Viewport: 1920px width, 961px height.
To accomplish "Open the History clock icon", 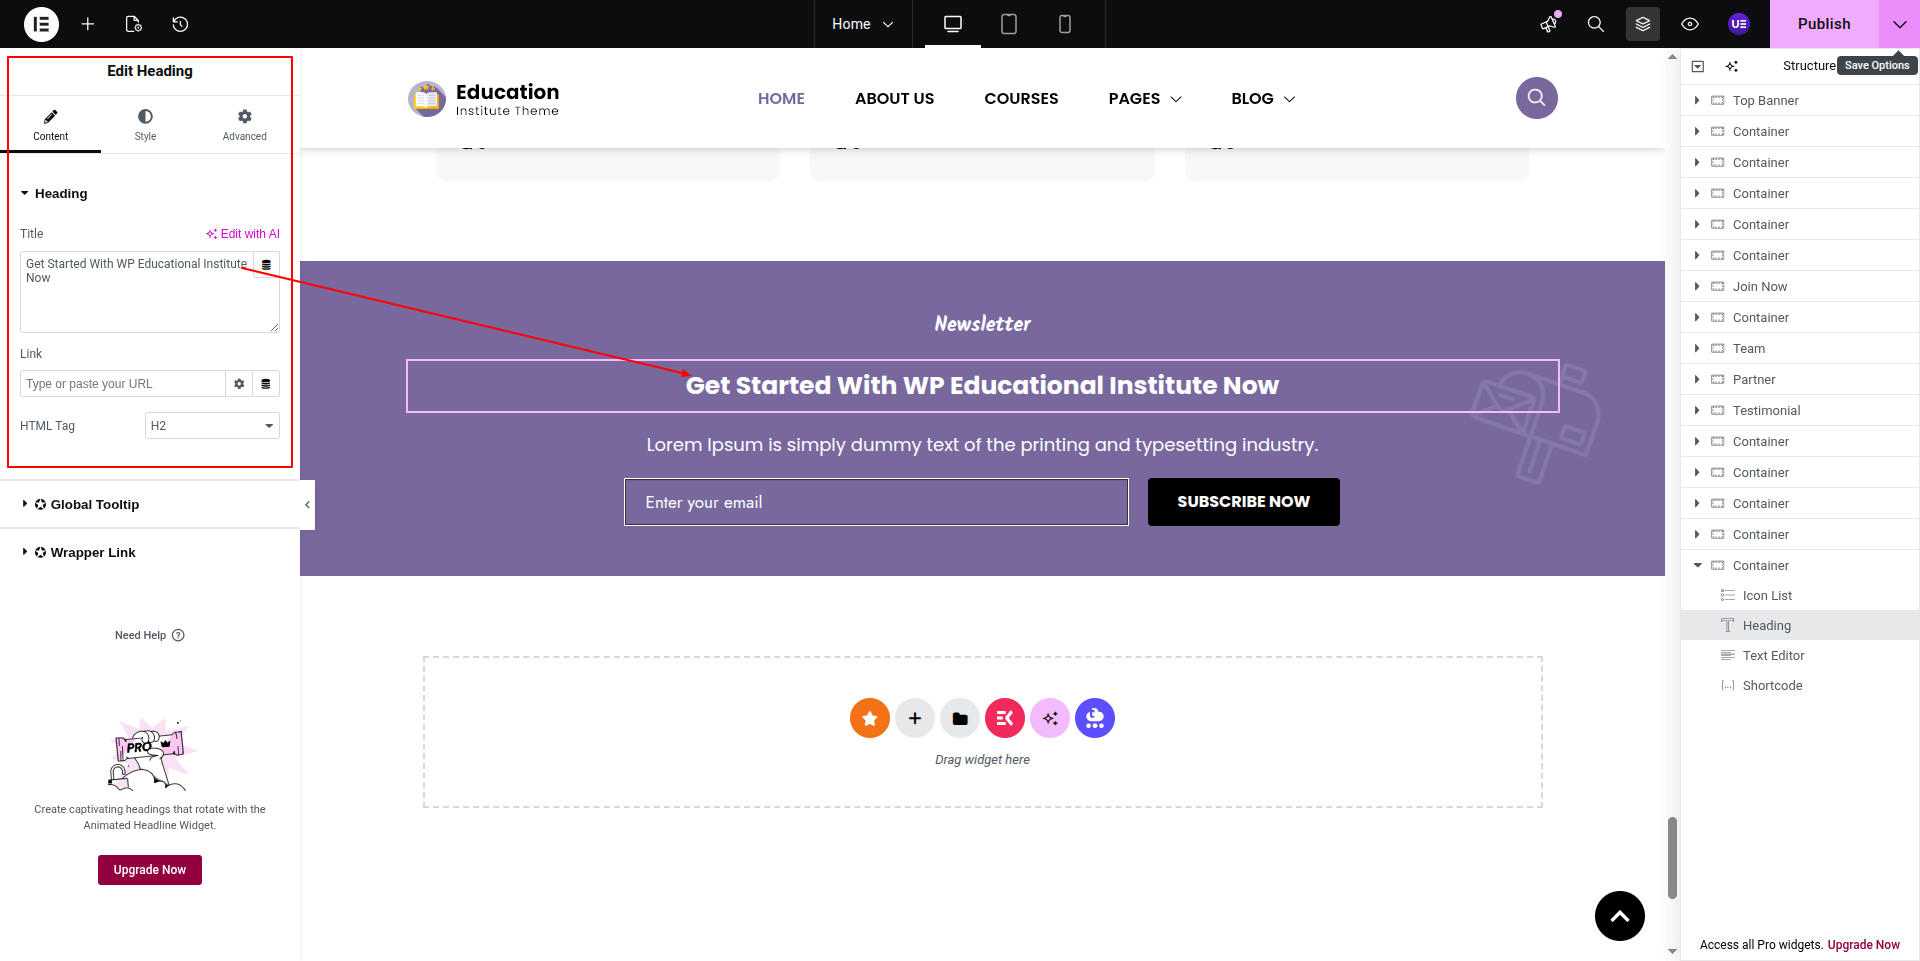I will click(180, 24).
